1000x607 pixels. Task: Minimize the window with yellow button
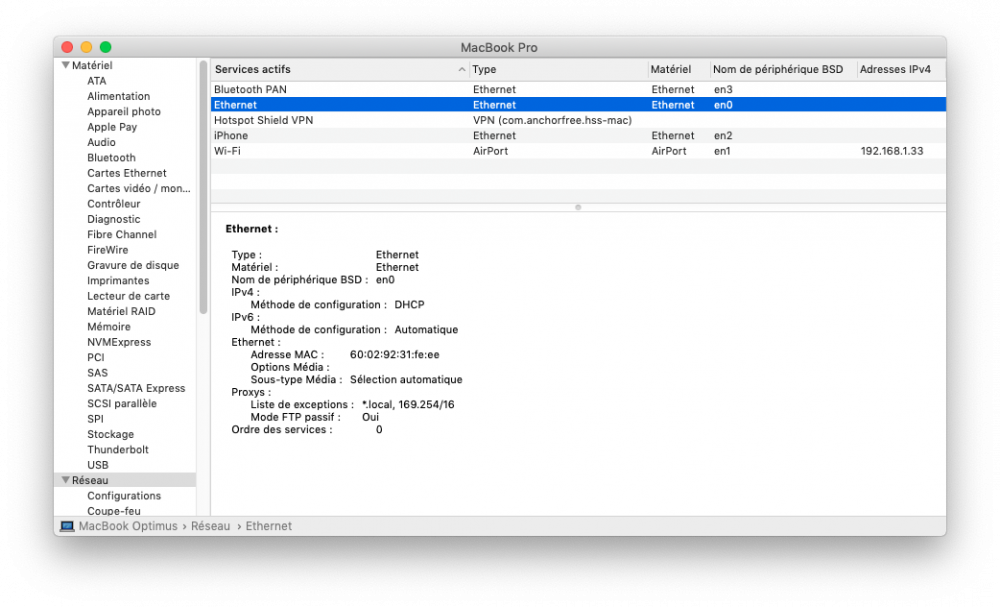click(86, 47)
